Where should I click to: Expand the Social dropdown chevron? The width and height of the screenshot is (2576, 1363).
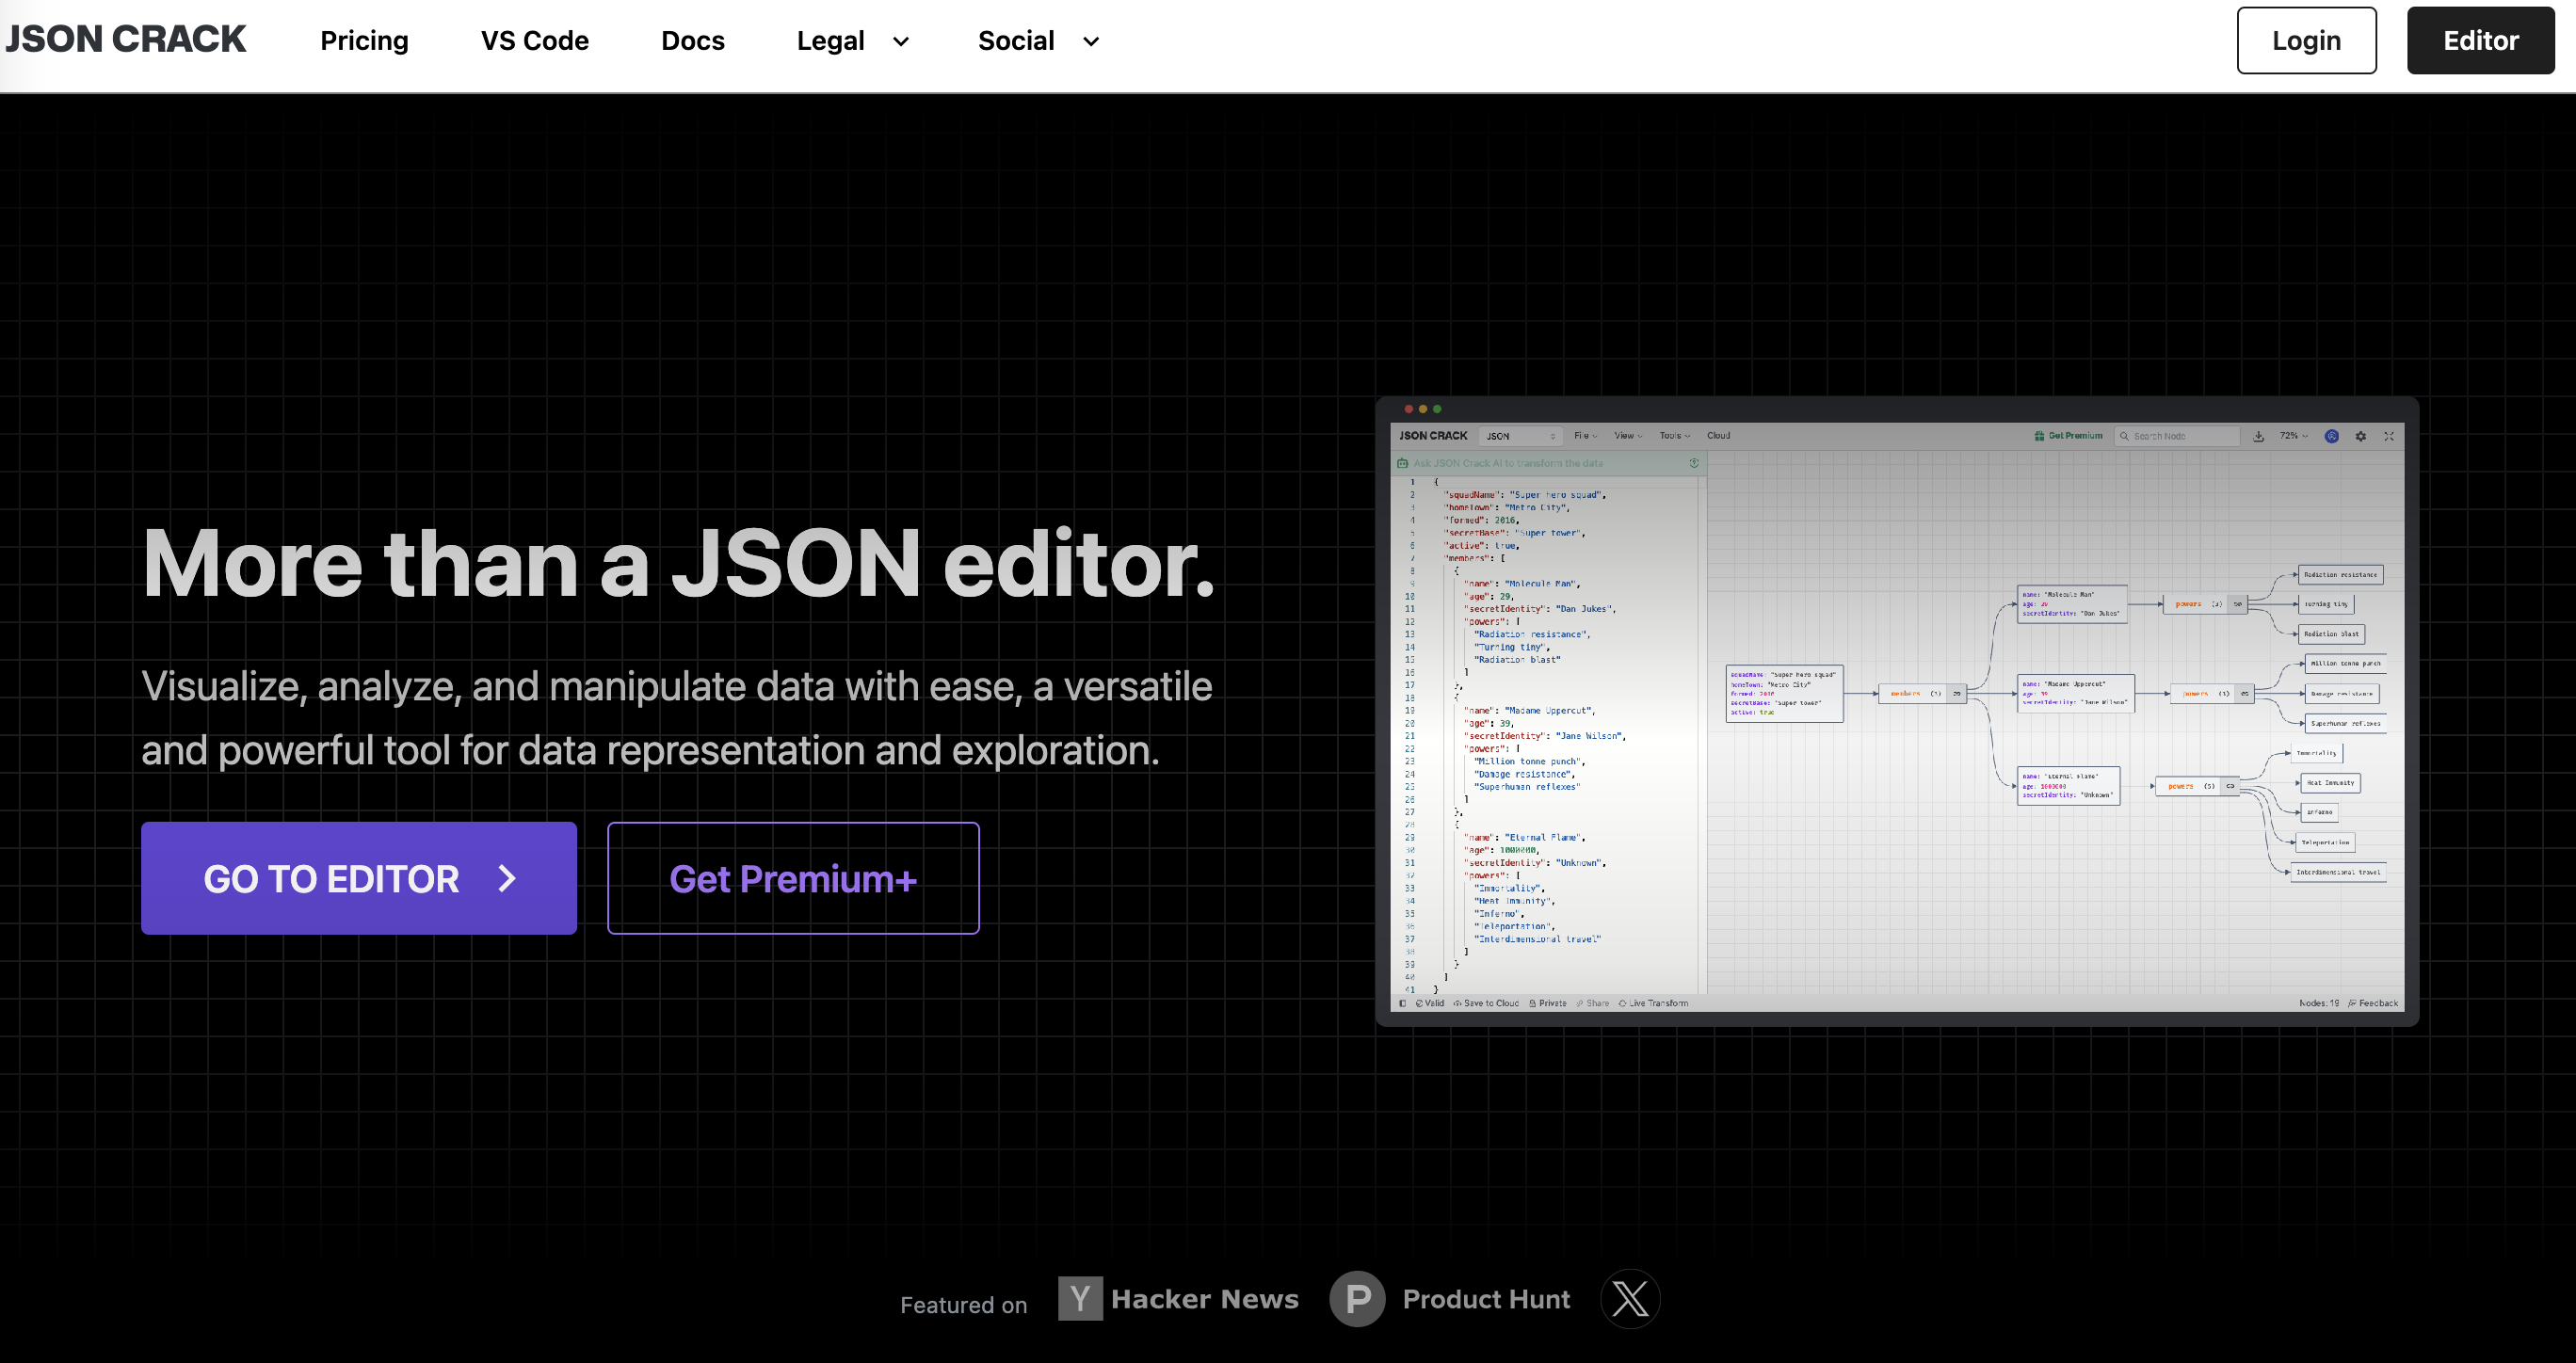pos(1091,41)
